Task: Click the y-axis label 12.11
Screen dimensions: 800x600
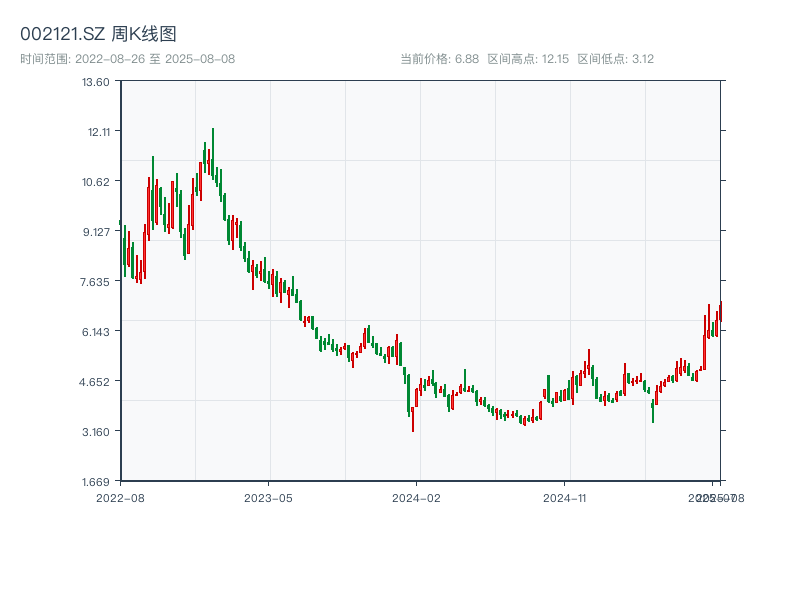Action: 98,132
